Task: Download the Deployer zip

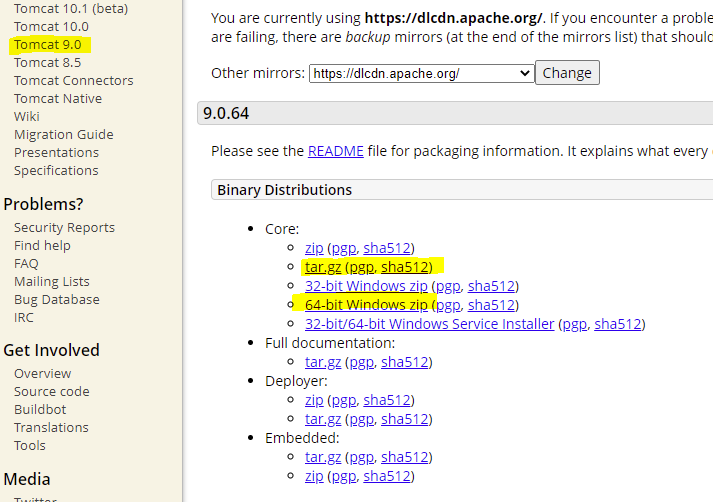Action: (314, 400)
